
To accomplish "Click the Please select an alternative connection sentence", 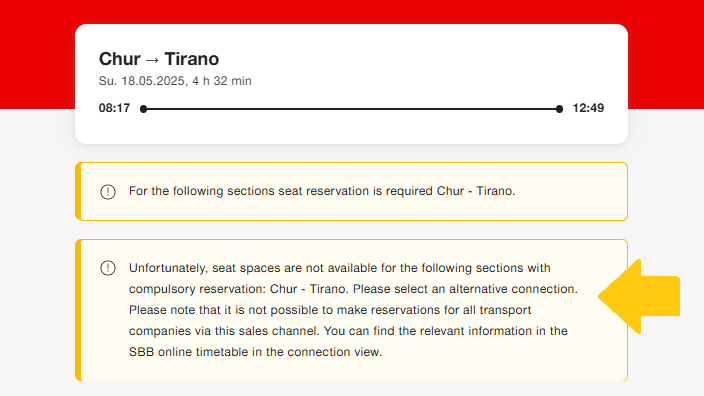I will click(x=465, y=289).
